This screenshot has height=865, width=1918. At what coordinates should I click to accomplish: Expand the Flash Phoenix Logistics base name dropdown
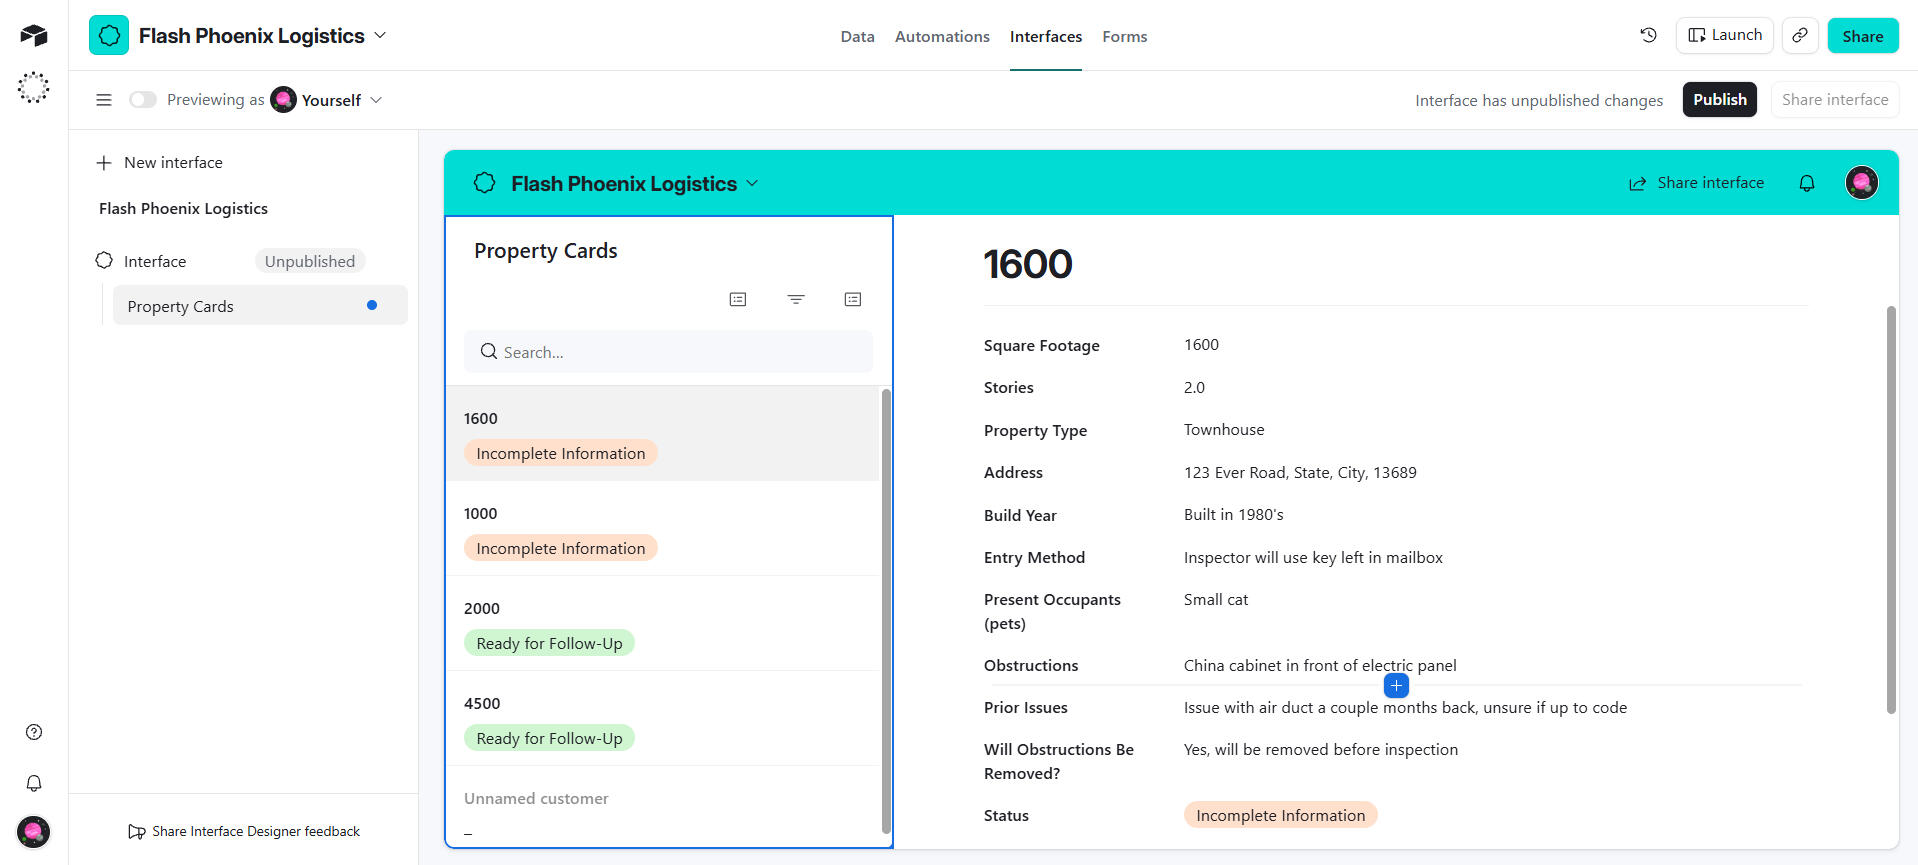[380, 36]
